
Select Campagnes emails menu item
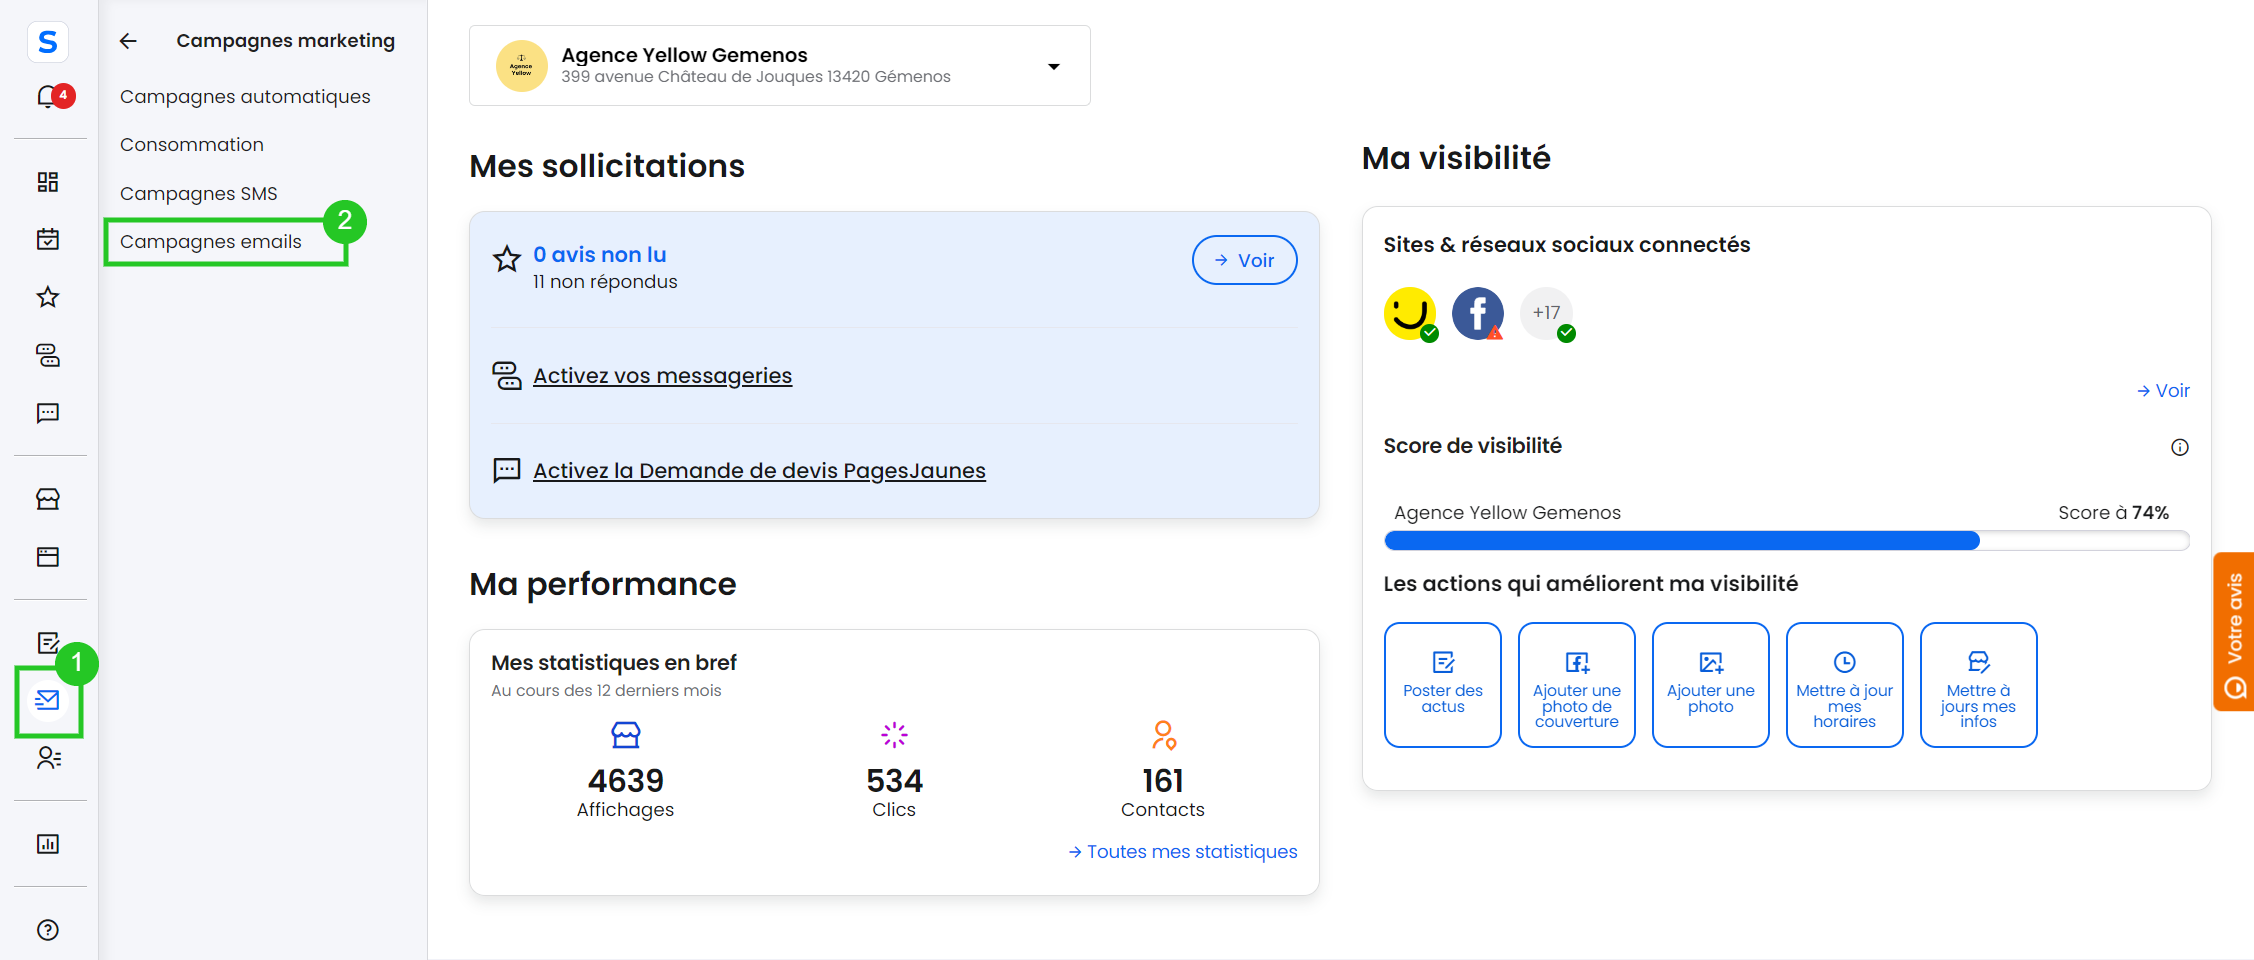[211, 242]
